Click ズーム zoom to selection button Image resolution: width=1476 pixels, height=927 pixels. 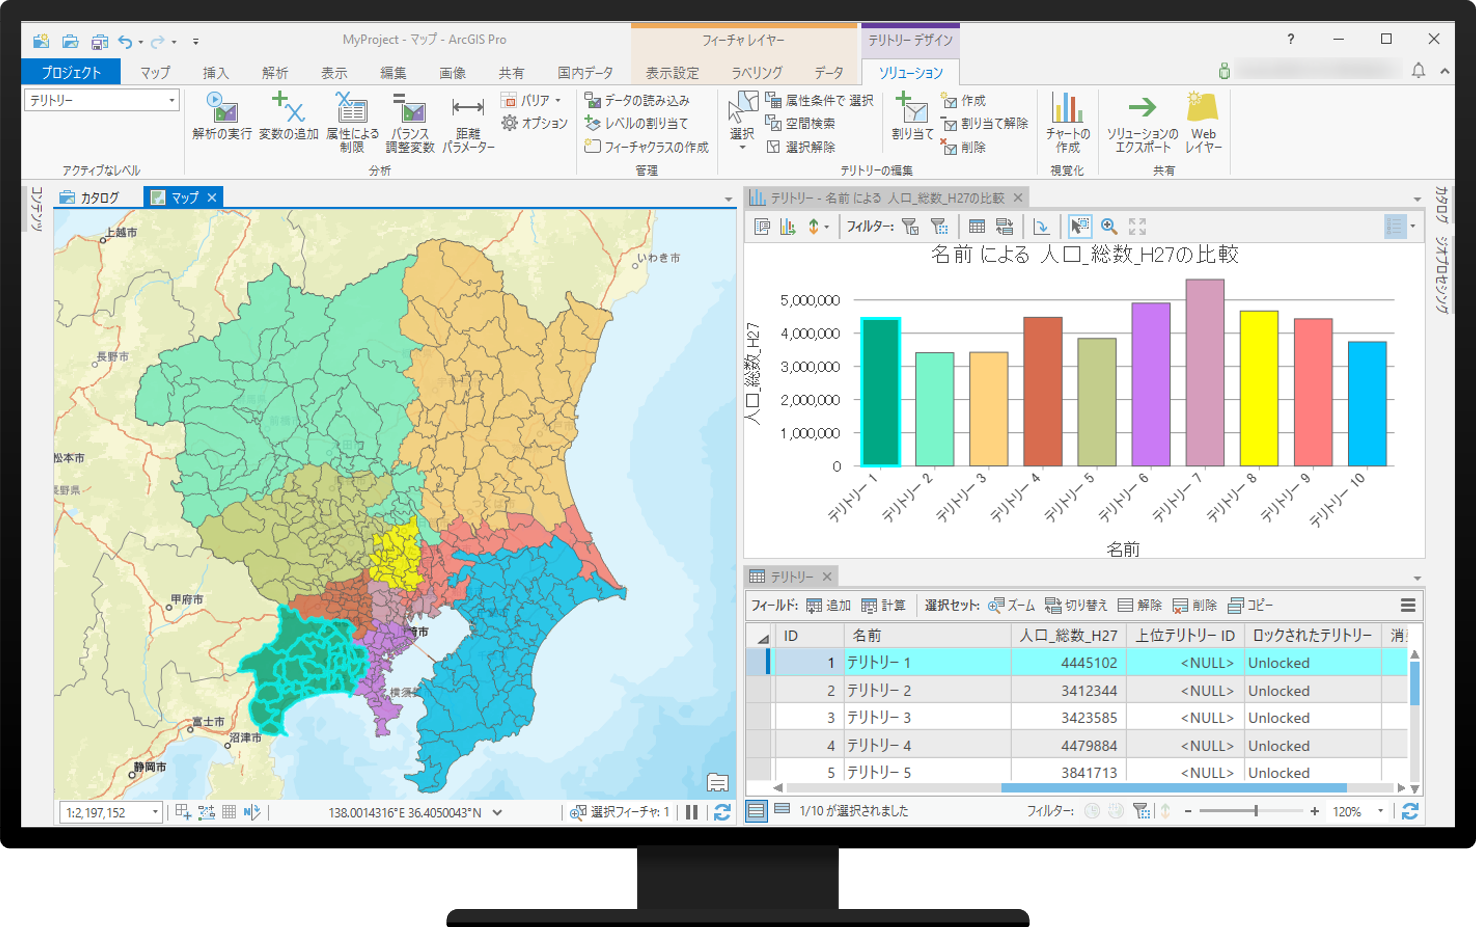pyautogui.click(x=1011, y=605)
